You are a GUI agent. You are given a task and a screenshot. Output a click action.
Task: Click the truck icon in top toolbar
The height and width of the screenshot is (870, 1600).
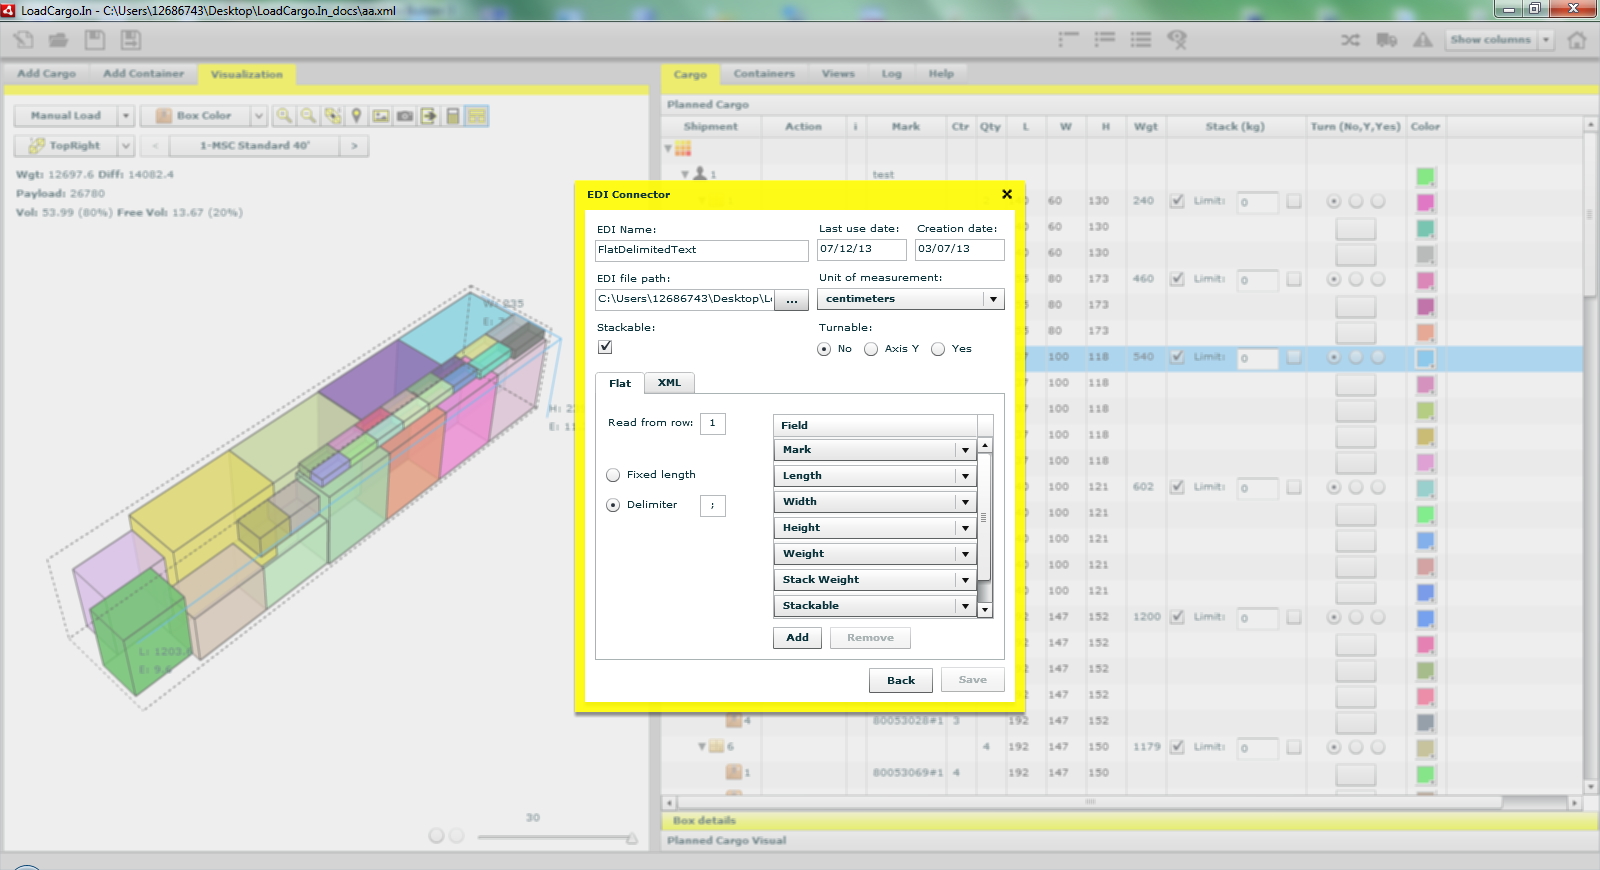tap(1386, 40)
